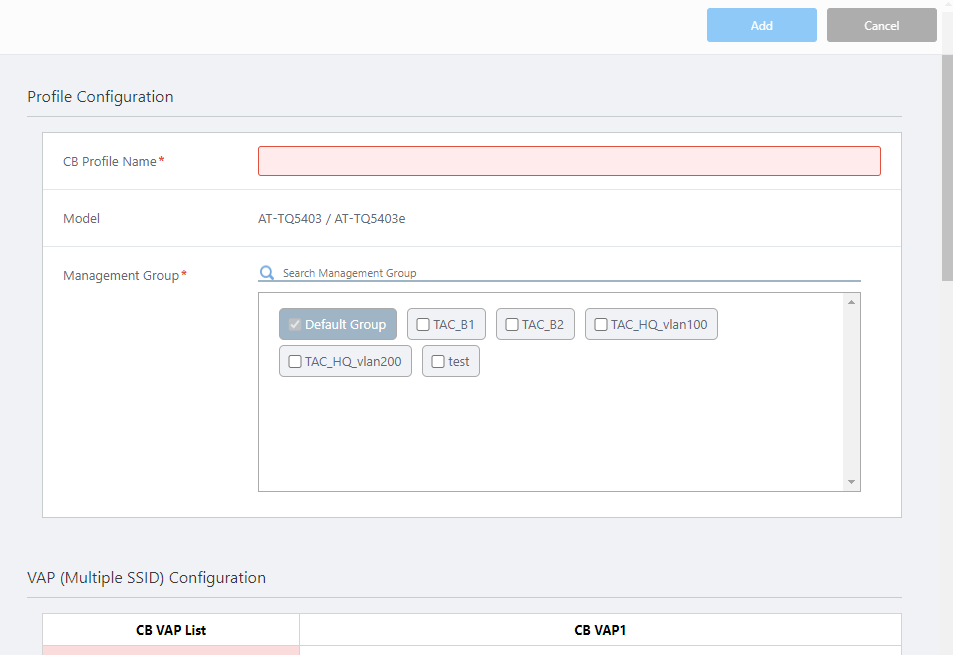This screenshot has width=953, height=655.
Task: Focus the CB Profile Name input field
Action: 569,161
